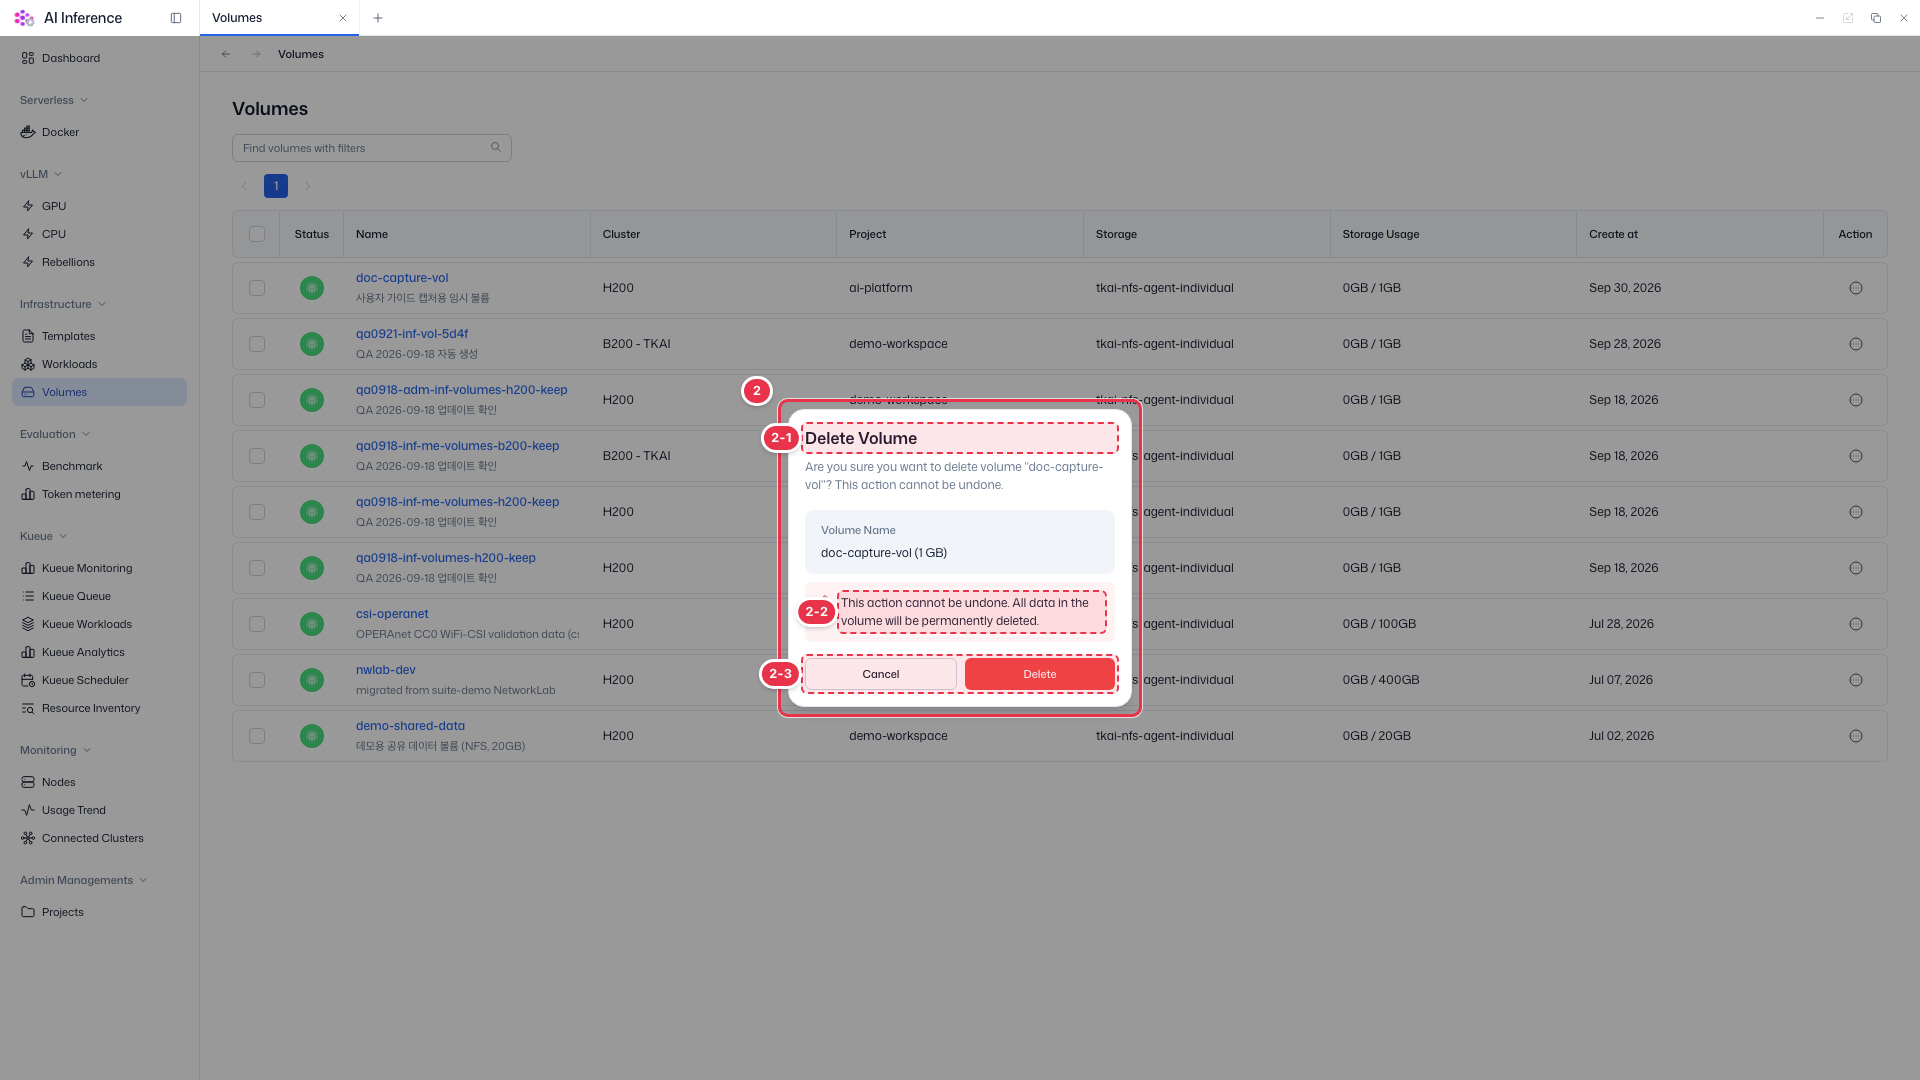
Task: Open action menu for csi-operanet row
Action: click(x=1856, y=624)
